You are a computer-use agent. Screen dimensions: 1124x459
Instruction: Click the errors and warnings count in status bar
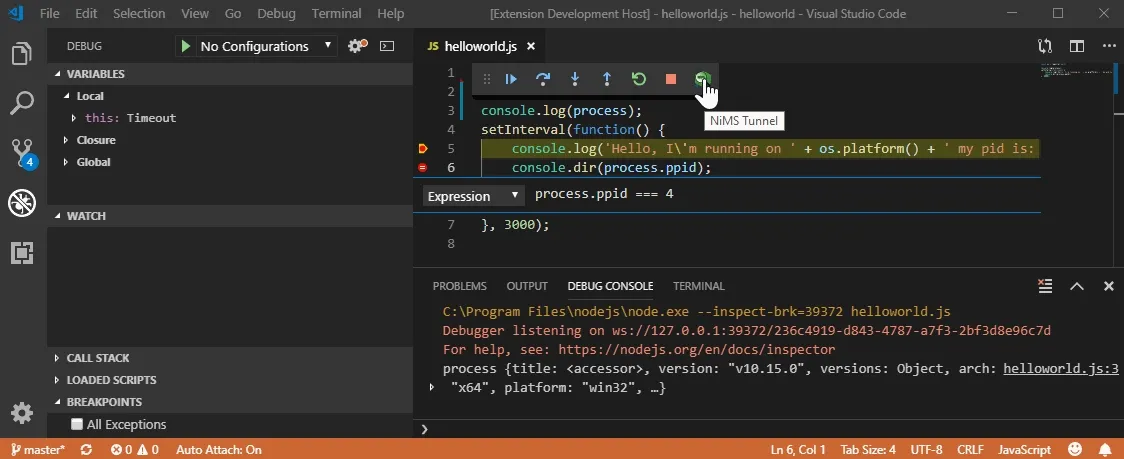[135, 450]
